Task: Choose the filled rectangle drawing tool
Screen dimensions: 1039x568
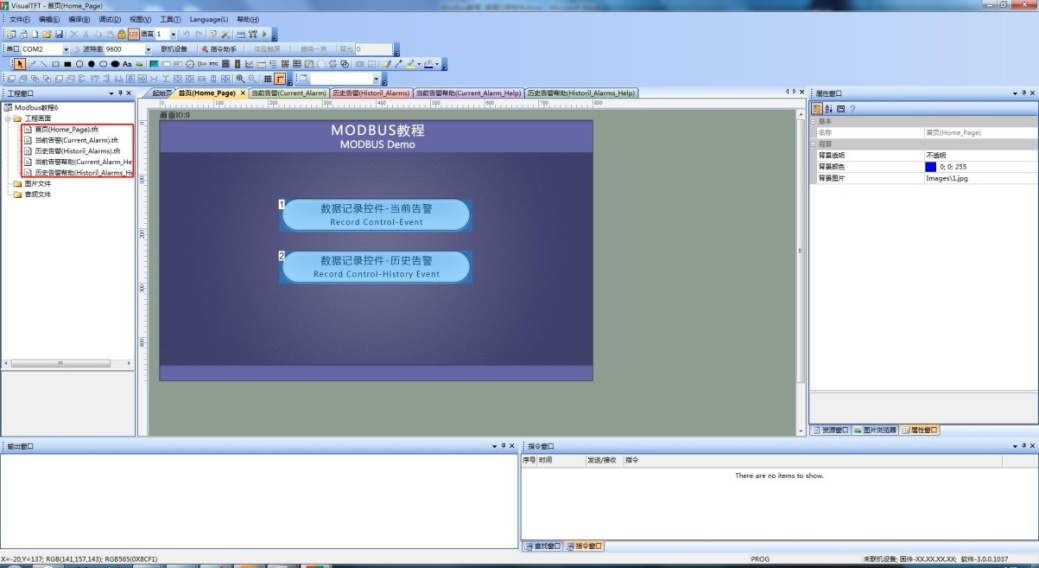Action: tap(68, 64)
